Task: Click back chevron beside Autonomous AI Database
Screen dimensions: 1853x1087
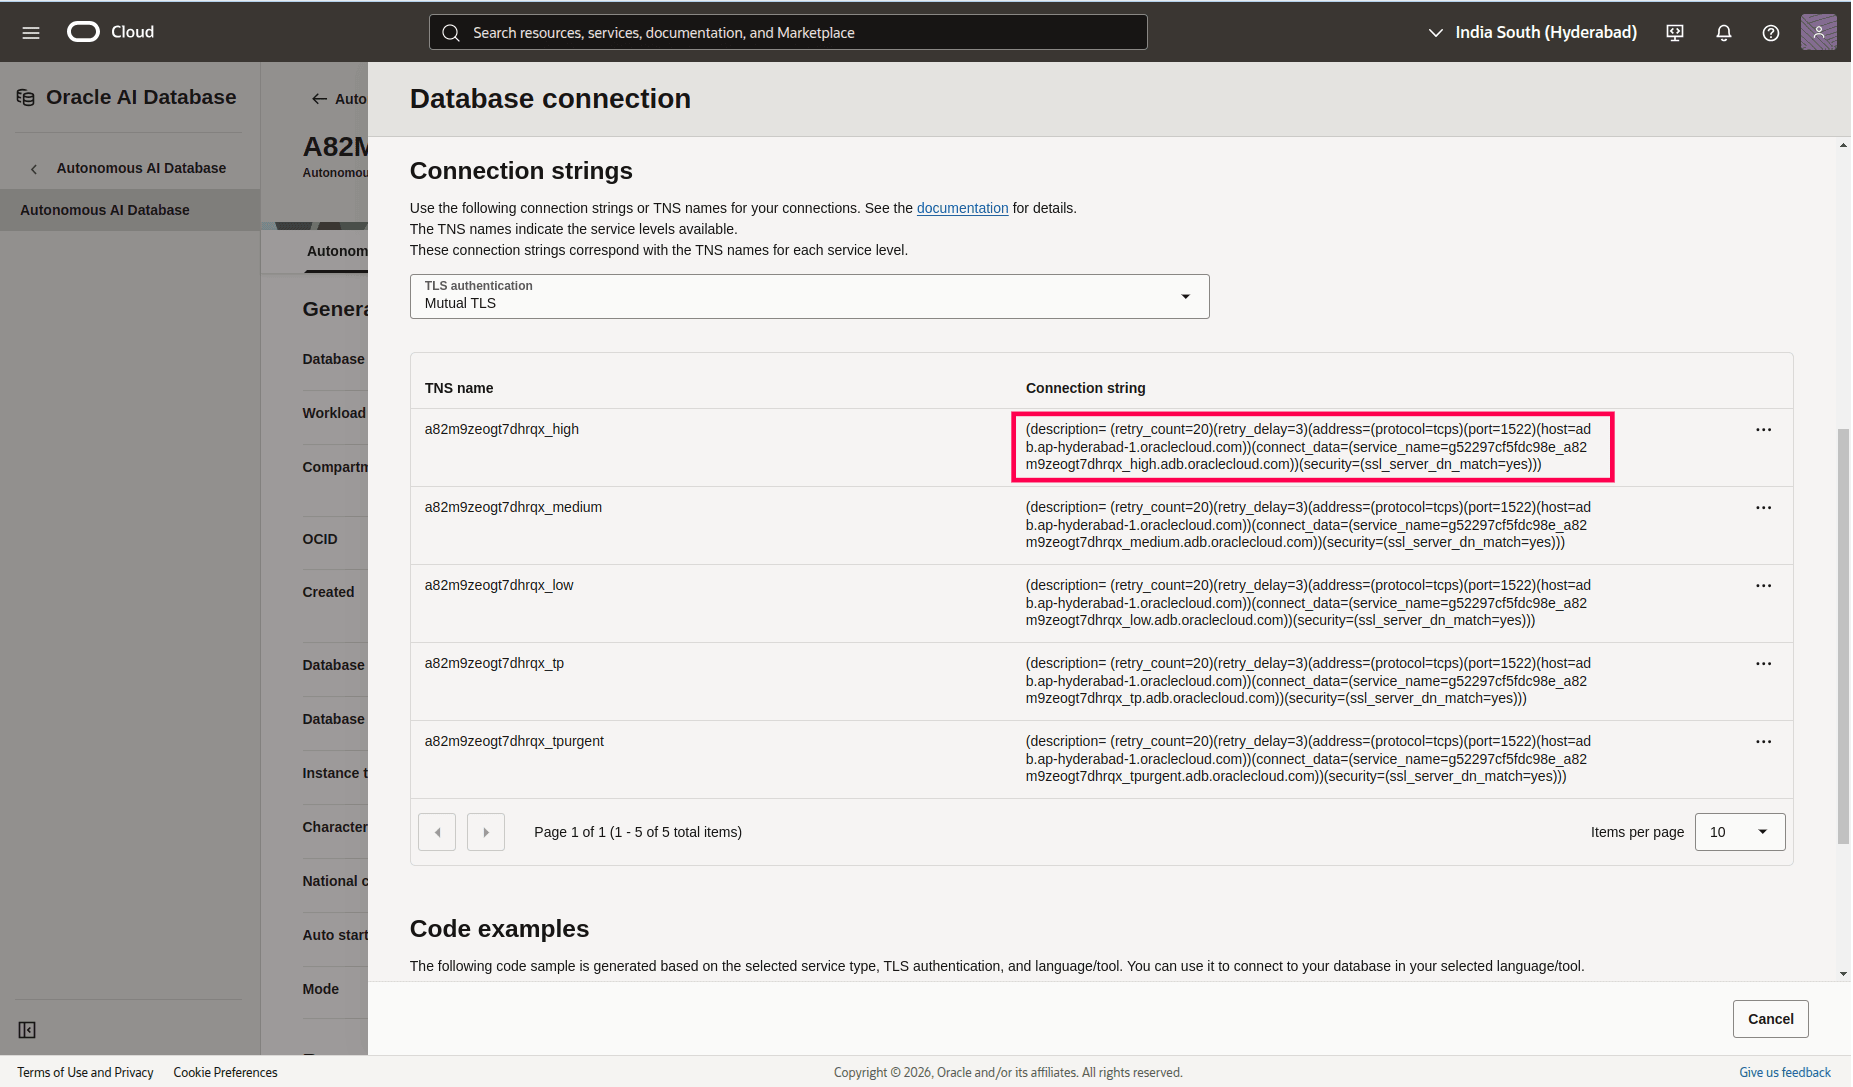Action: pos(34,169)
